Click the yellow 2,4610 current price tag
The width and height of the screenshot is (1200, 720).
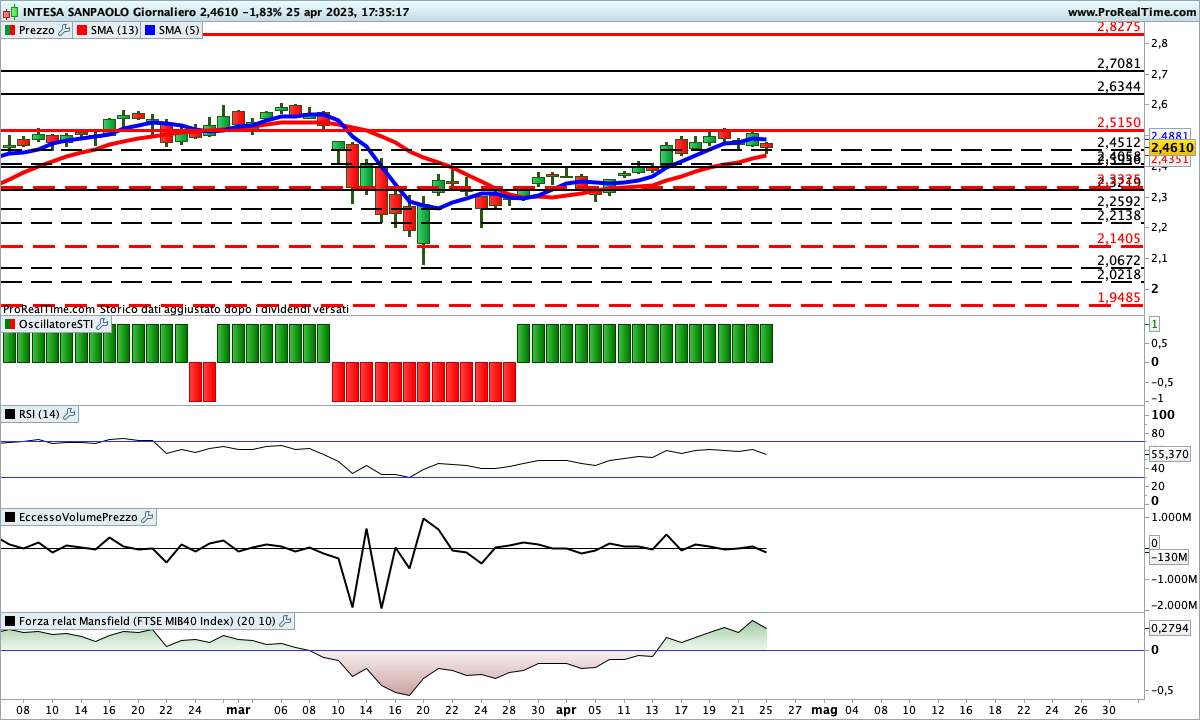point(1170,147)
